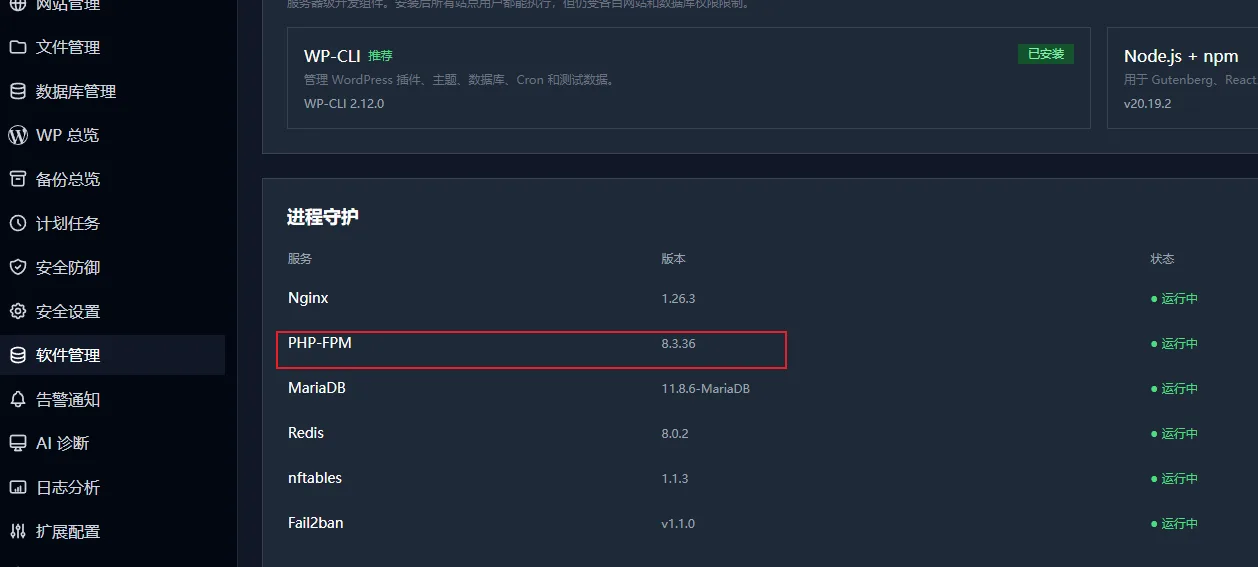This screenshot has height=567, width=1258.
Task: Click the 安全防御 shield icon
Action: (17, 267)
